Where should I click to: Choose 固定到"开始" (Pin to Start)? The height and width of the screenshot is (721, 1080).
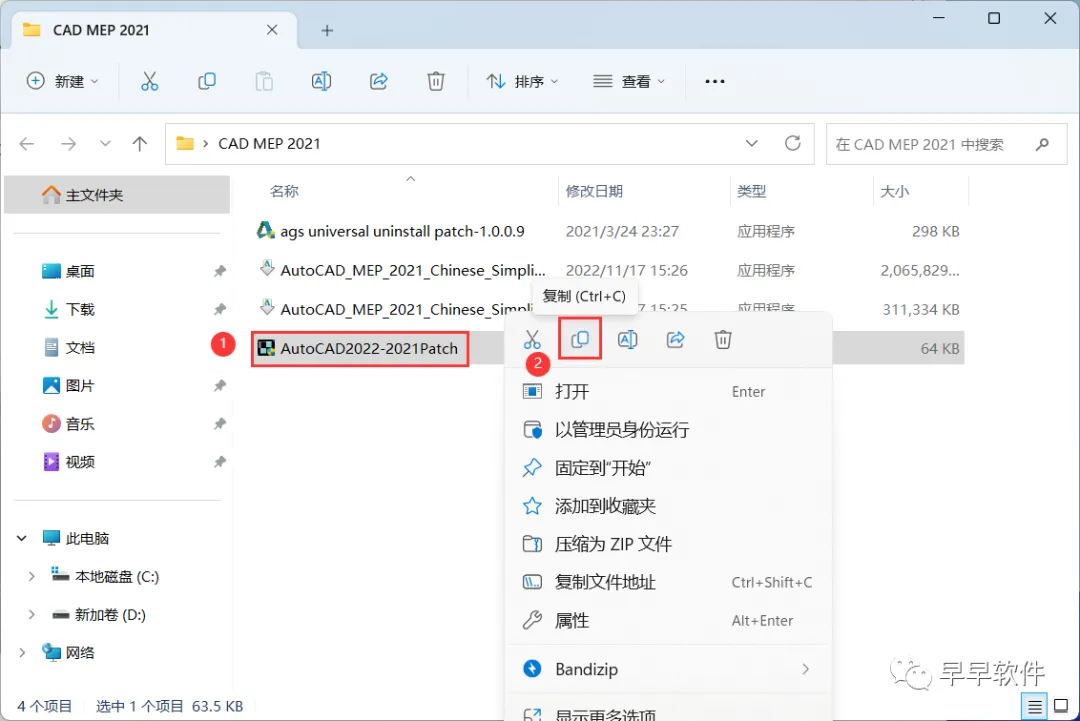point(668,468)
